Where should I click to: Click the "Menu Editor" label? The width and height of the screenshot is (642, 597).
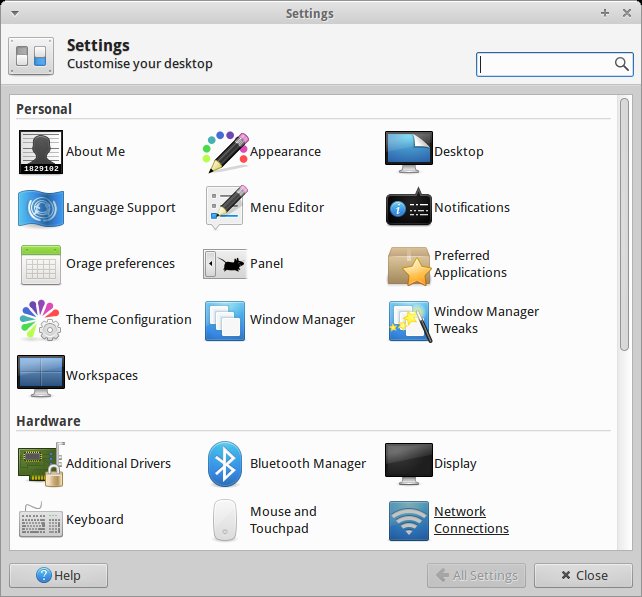(x=287, y=207)
